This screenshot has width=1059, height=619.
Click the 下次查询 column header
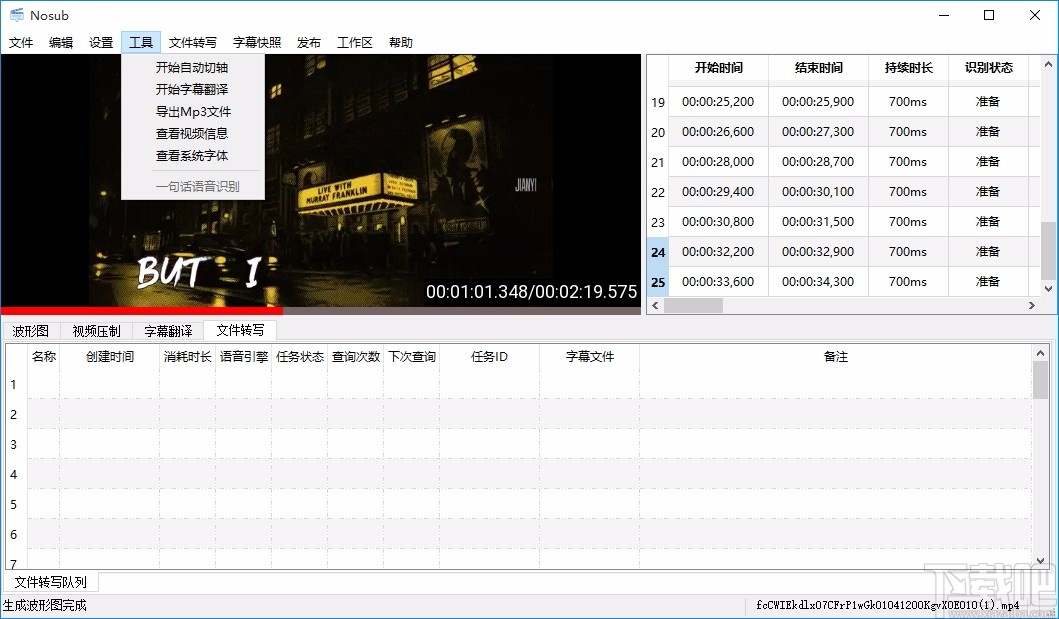412,356
